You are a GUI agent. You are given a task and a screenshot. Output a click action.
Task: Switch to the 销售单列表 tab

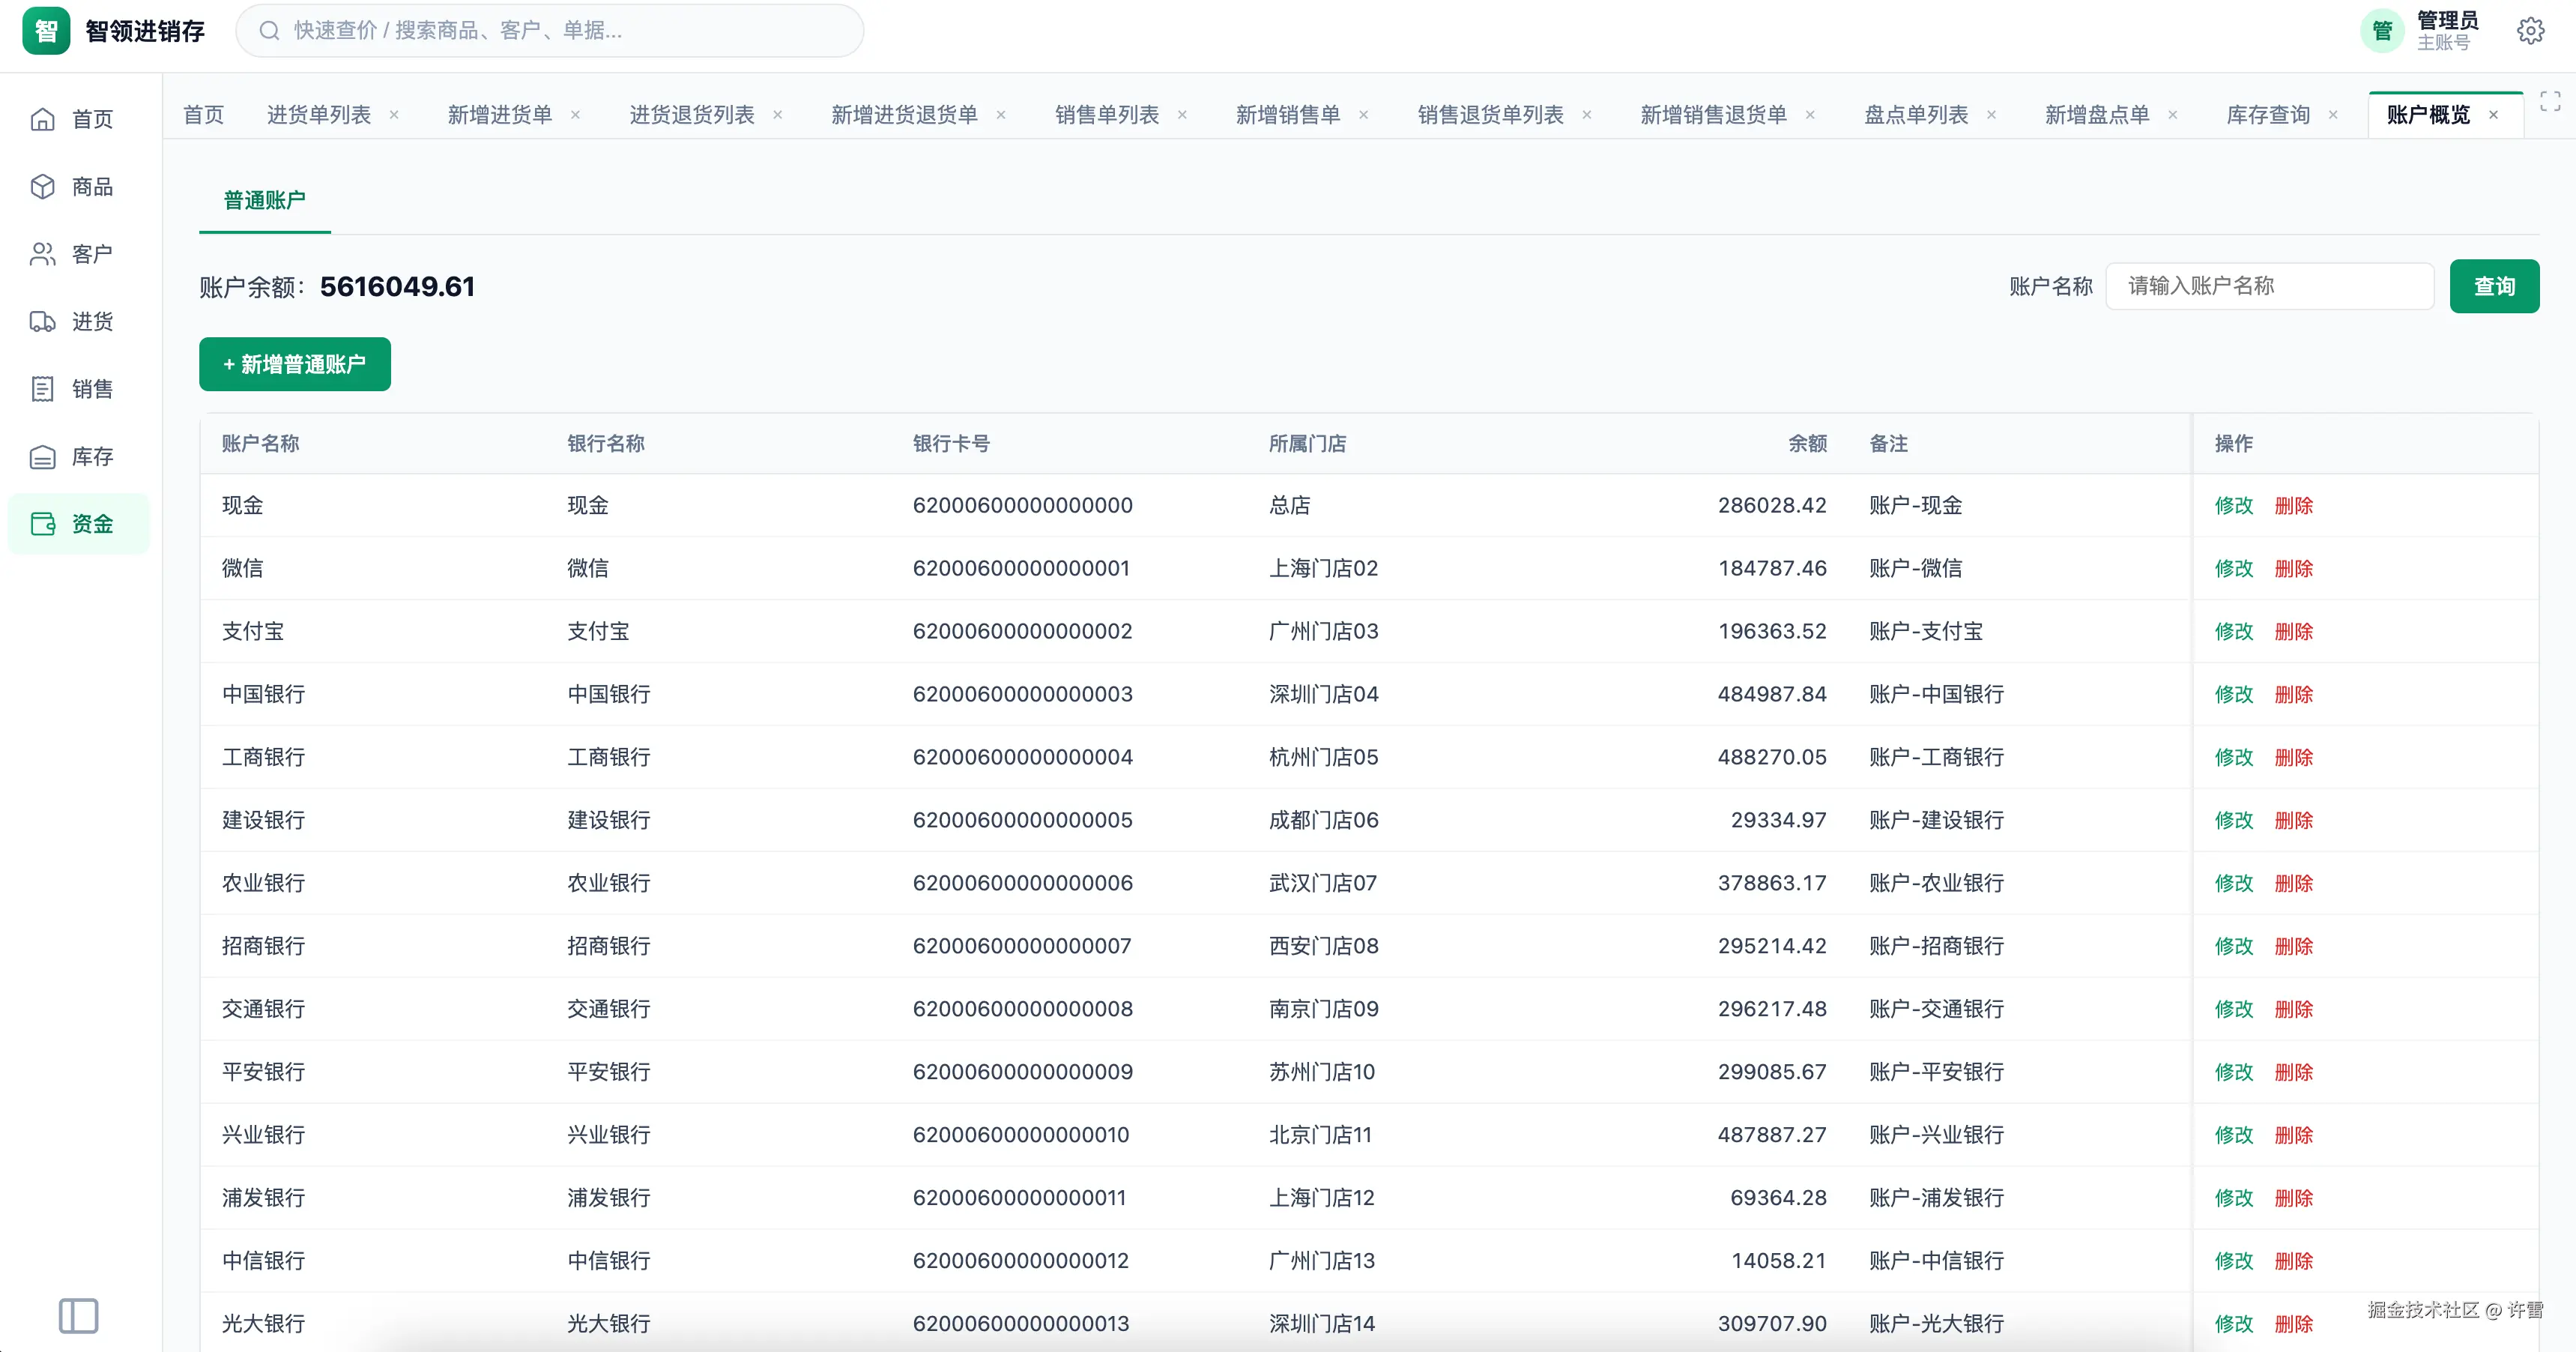(1107, 115)
